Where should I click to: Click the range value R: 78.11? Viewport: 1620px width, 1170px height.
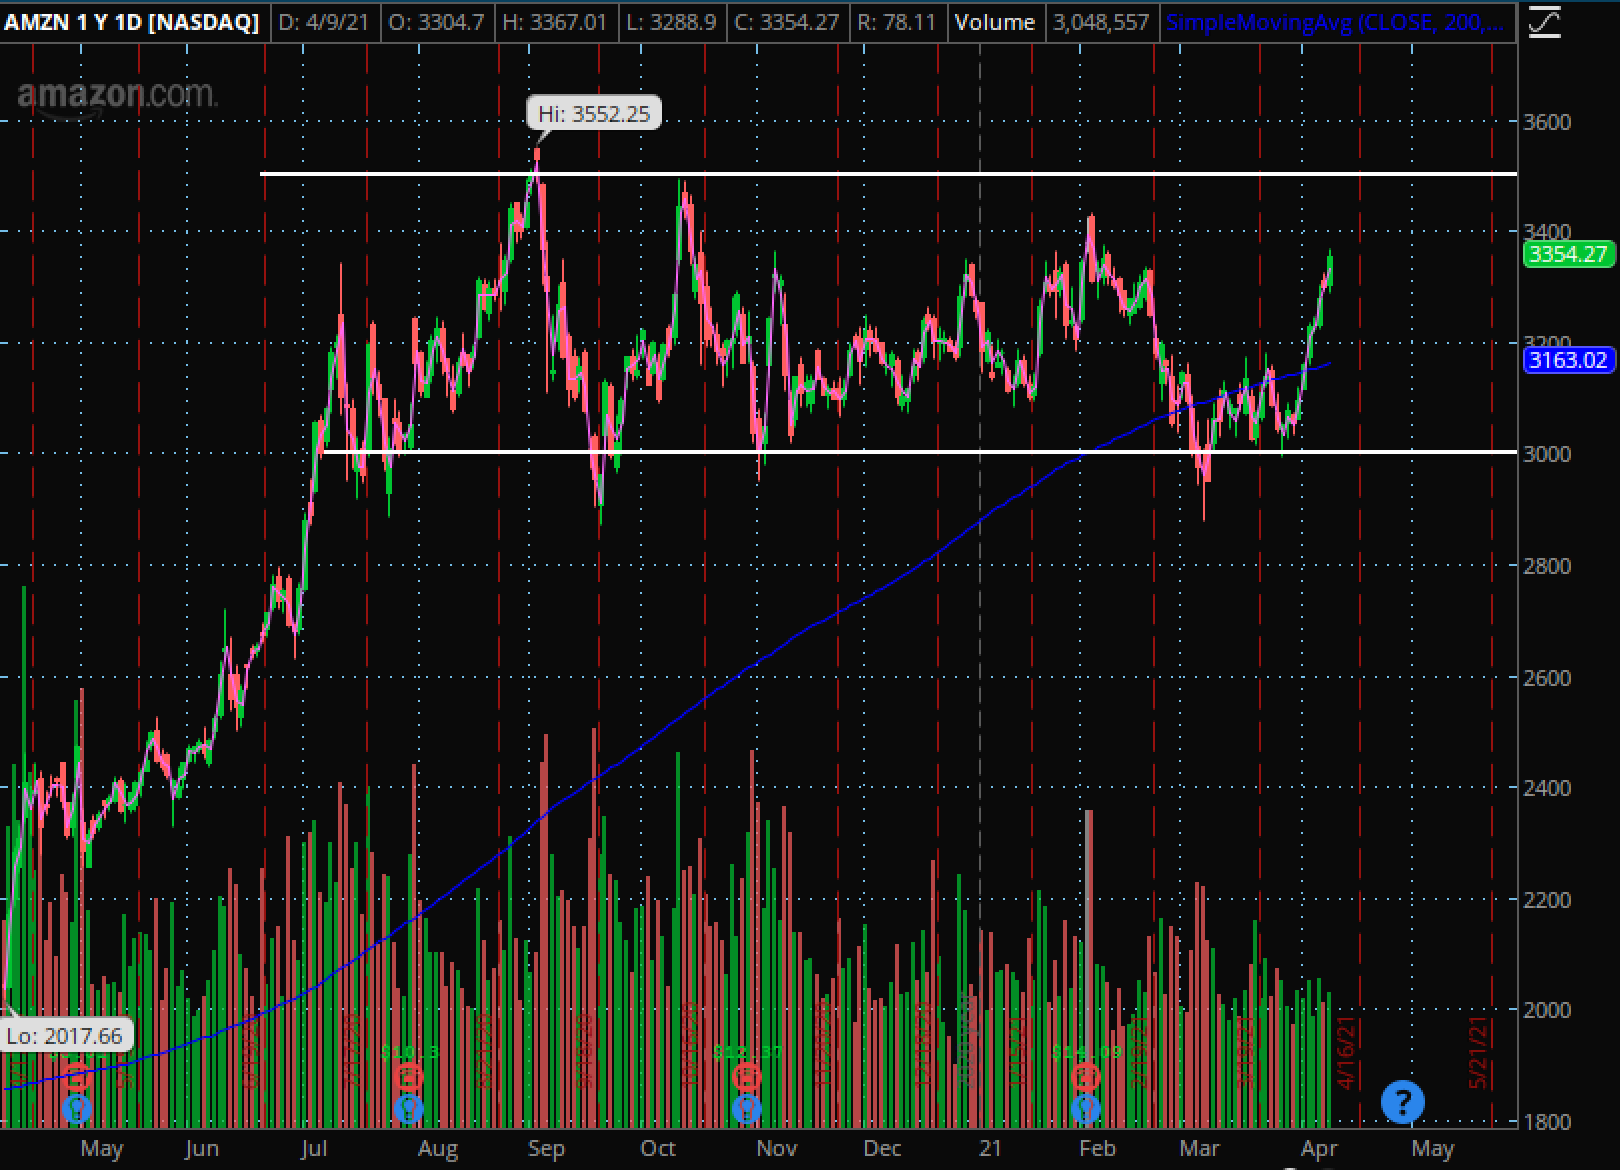point(898,22)
